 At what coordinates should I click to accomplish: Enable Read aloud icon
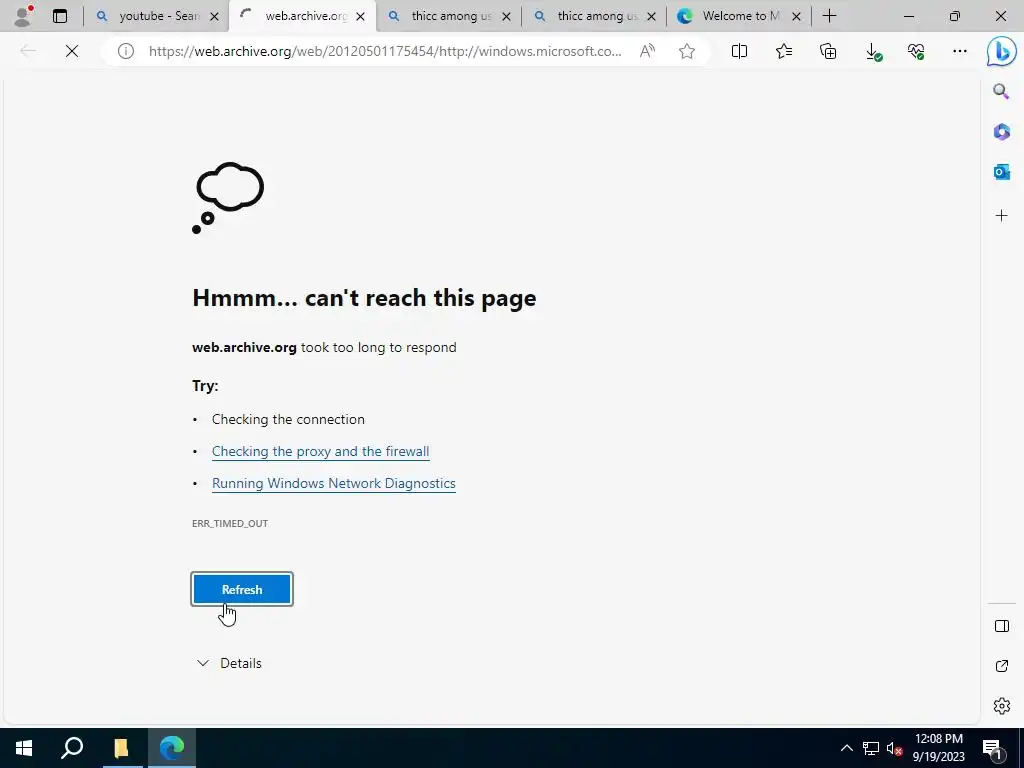click(647, 51)
